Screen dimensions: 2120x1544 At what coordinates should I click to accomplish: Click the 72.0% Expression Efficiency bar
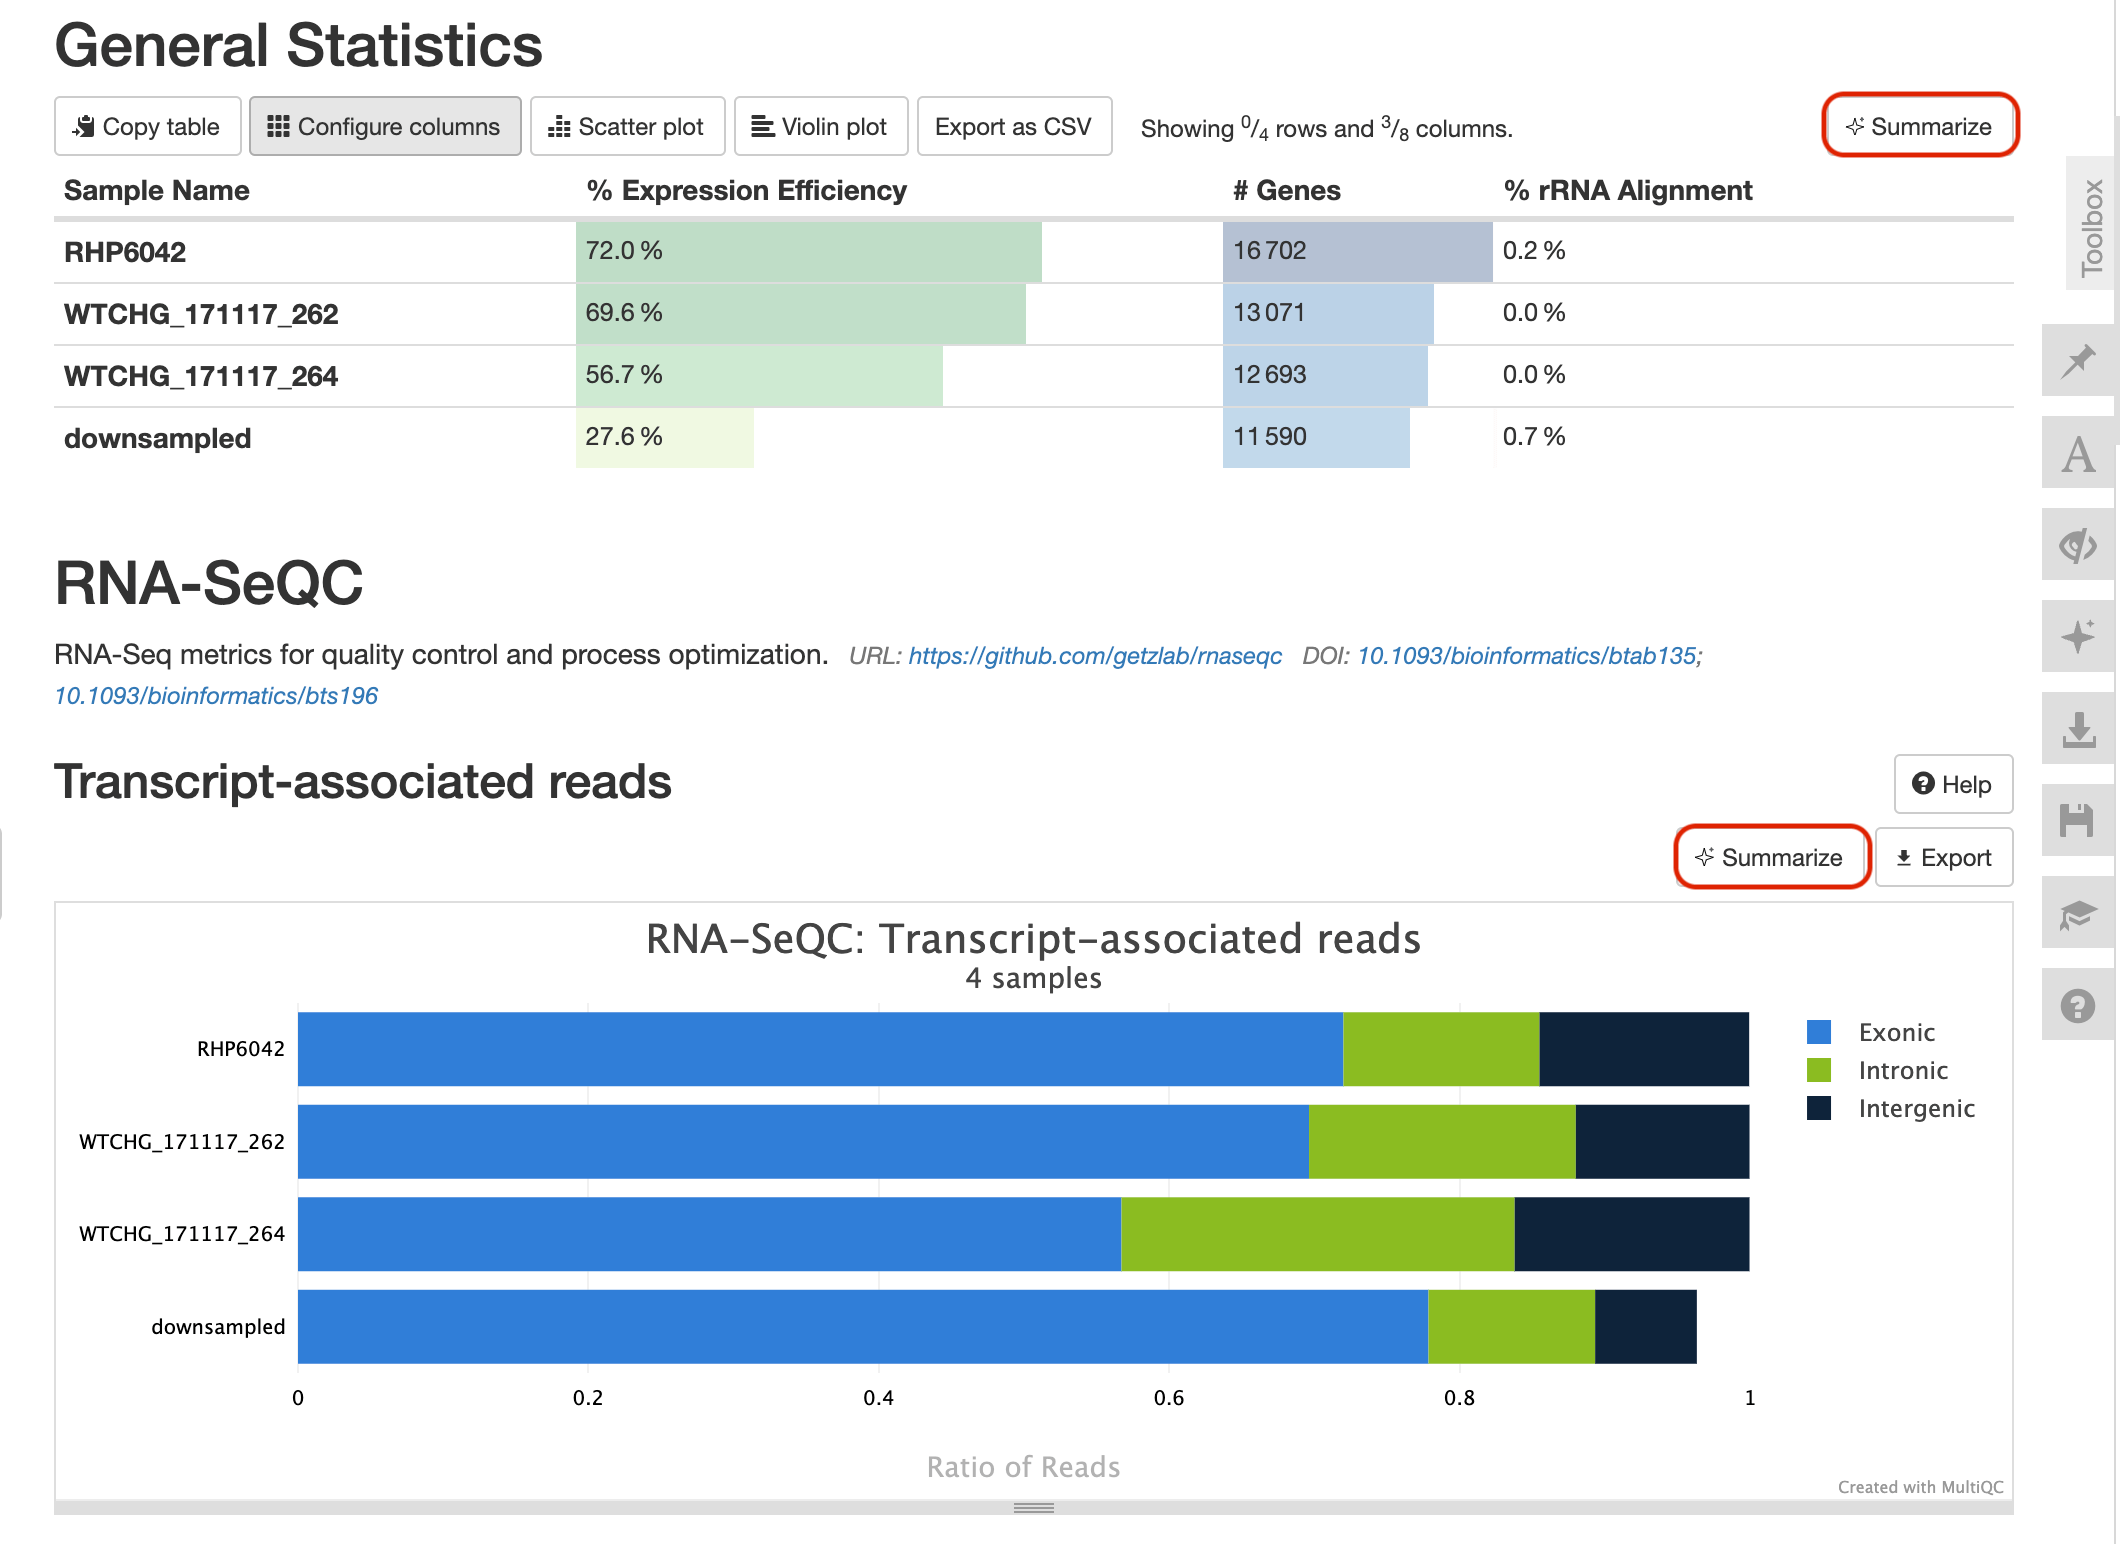coord(808,252)
